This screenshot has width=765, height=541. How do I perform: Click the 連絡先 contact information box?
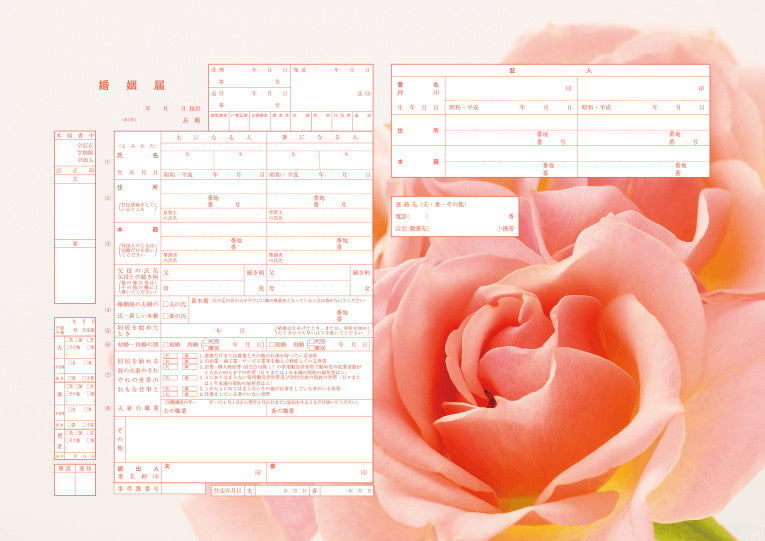(x=454, y=216)
